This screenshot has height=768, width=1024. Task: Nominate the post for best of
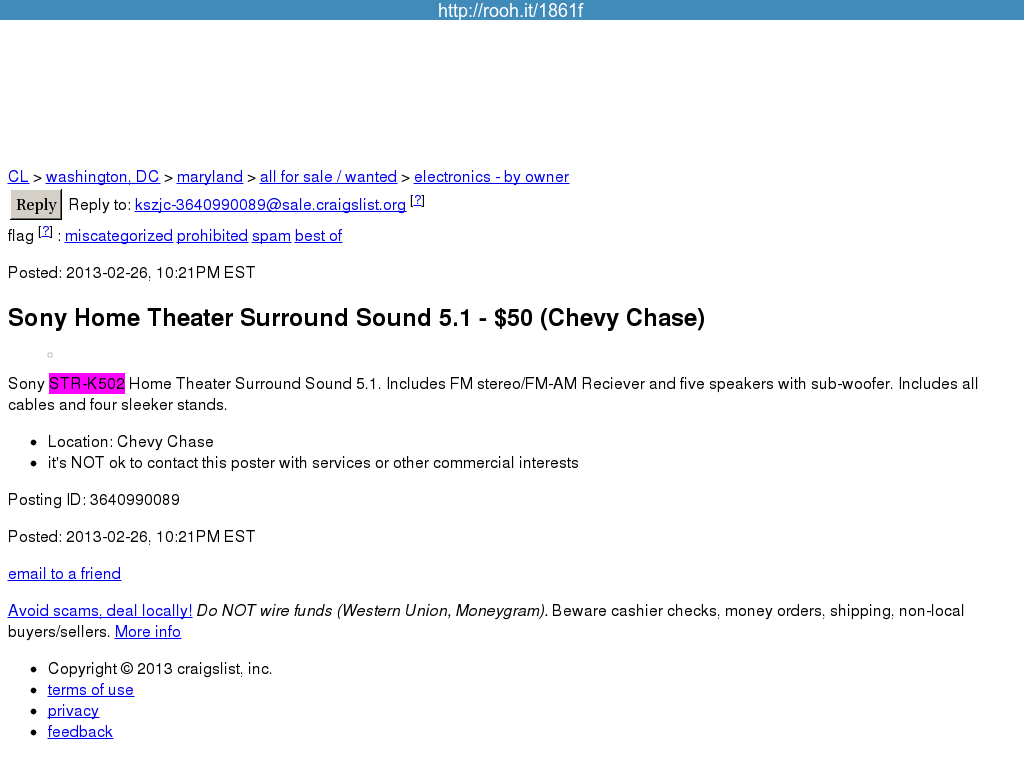[x=318, y=236]
